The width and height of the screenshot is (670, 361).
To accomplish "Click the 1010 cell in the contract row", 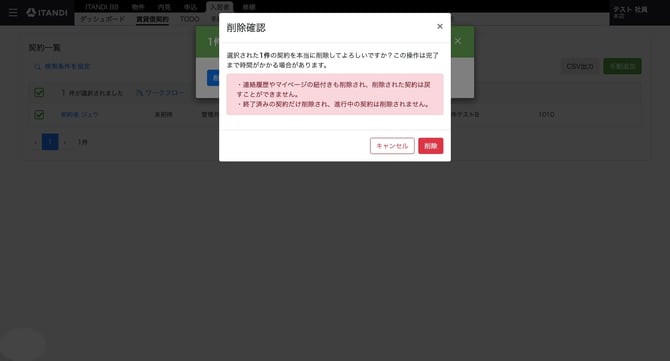I will click(x=546, y=114).
